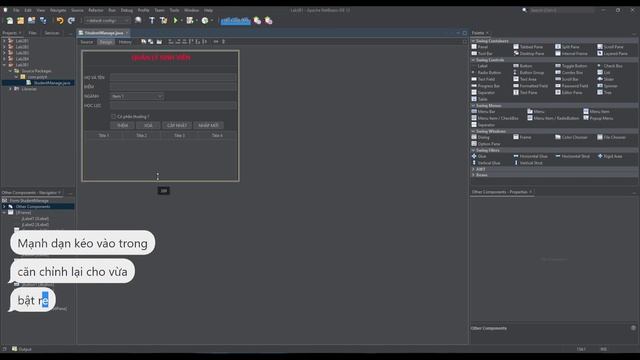The width and height of the screenshot is (640, 360).
Task: Pick the Label component in the Palette
Action: [480, 66]
